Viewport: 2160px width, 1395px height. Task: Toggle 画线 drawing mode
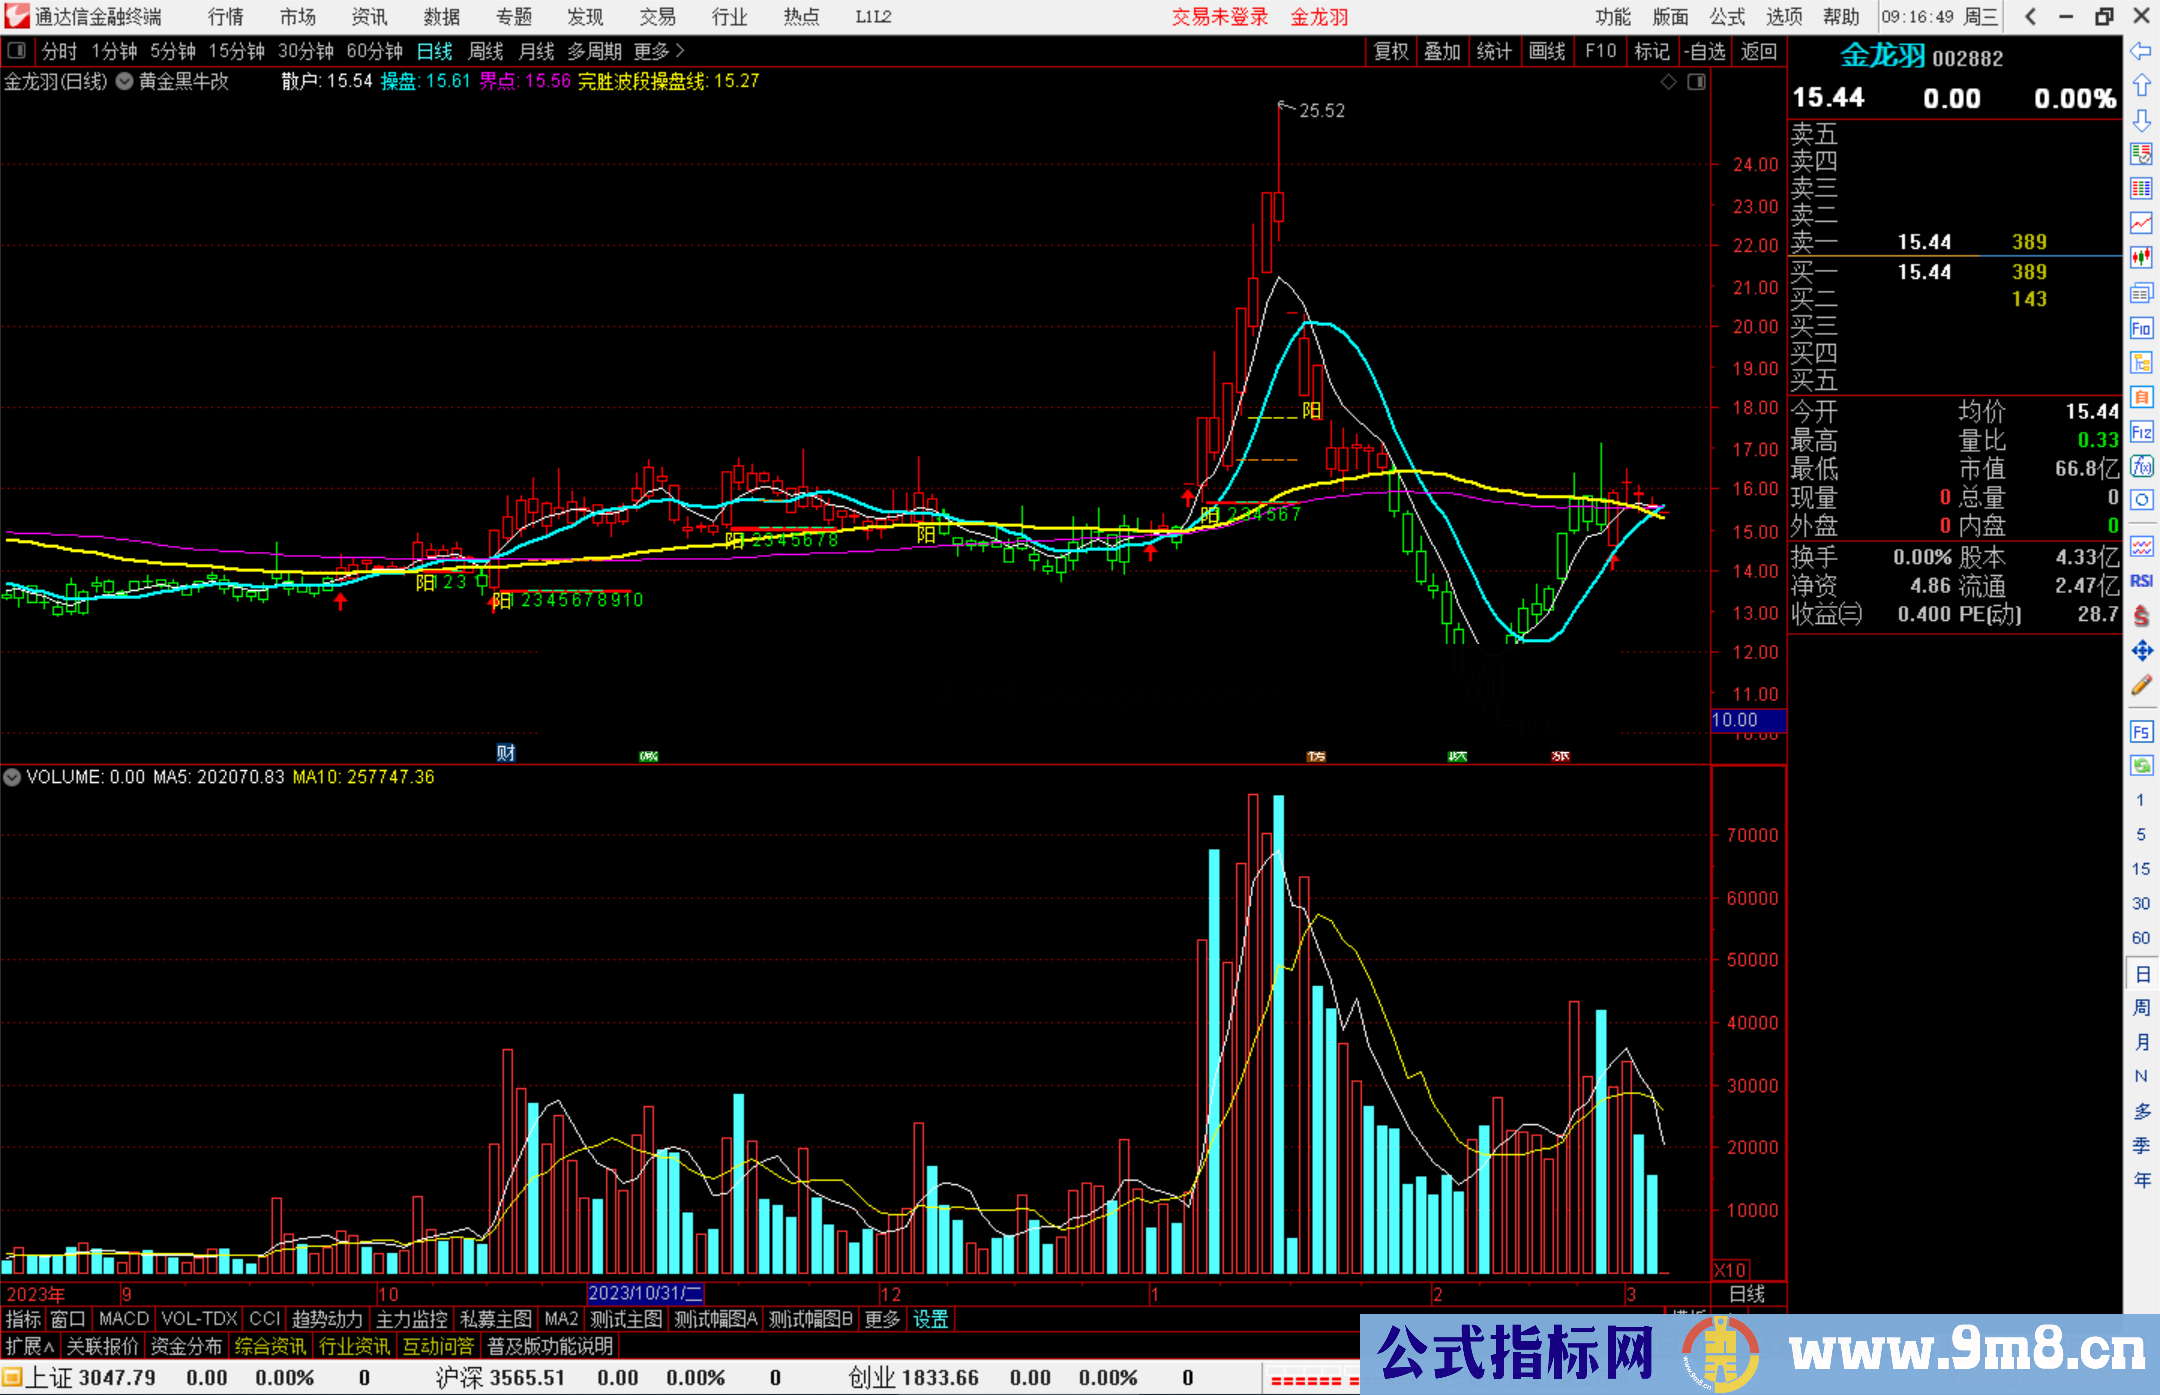tap(1547, 51)
